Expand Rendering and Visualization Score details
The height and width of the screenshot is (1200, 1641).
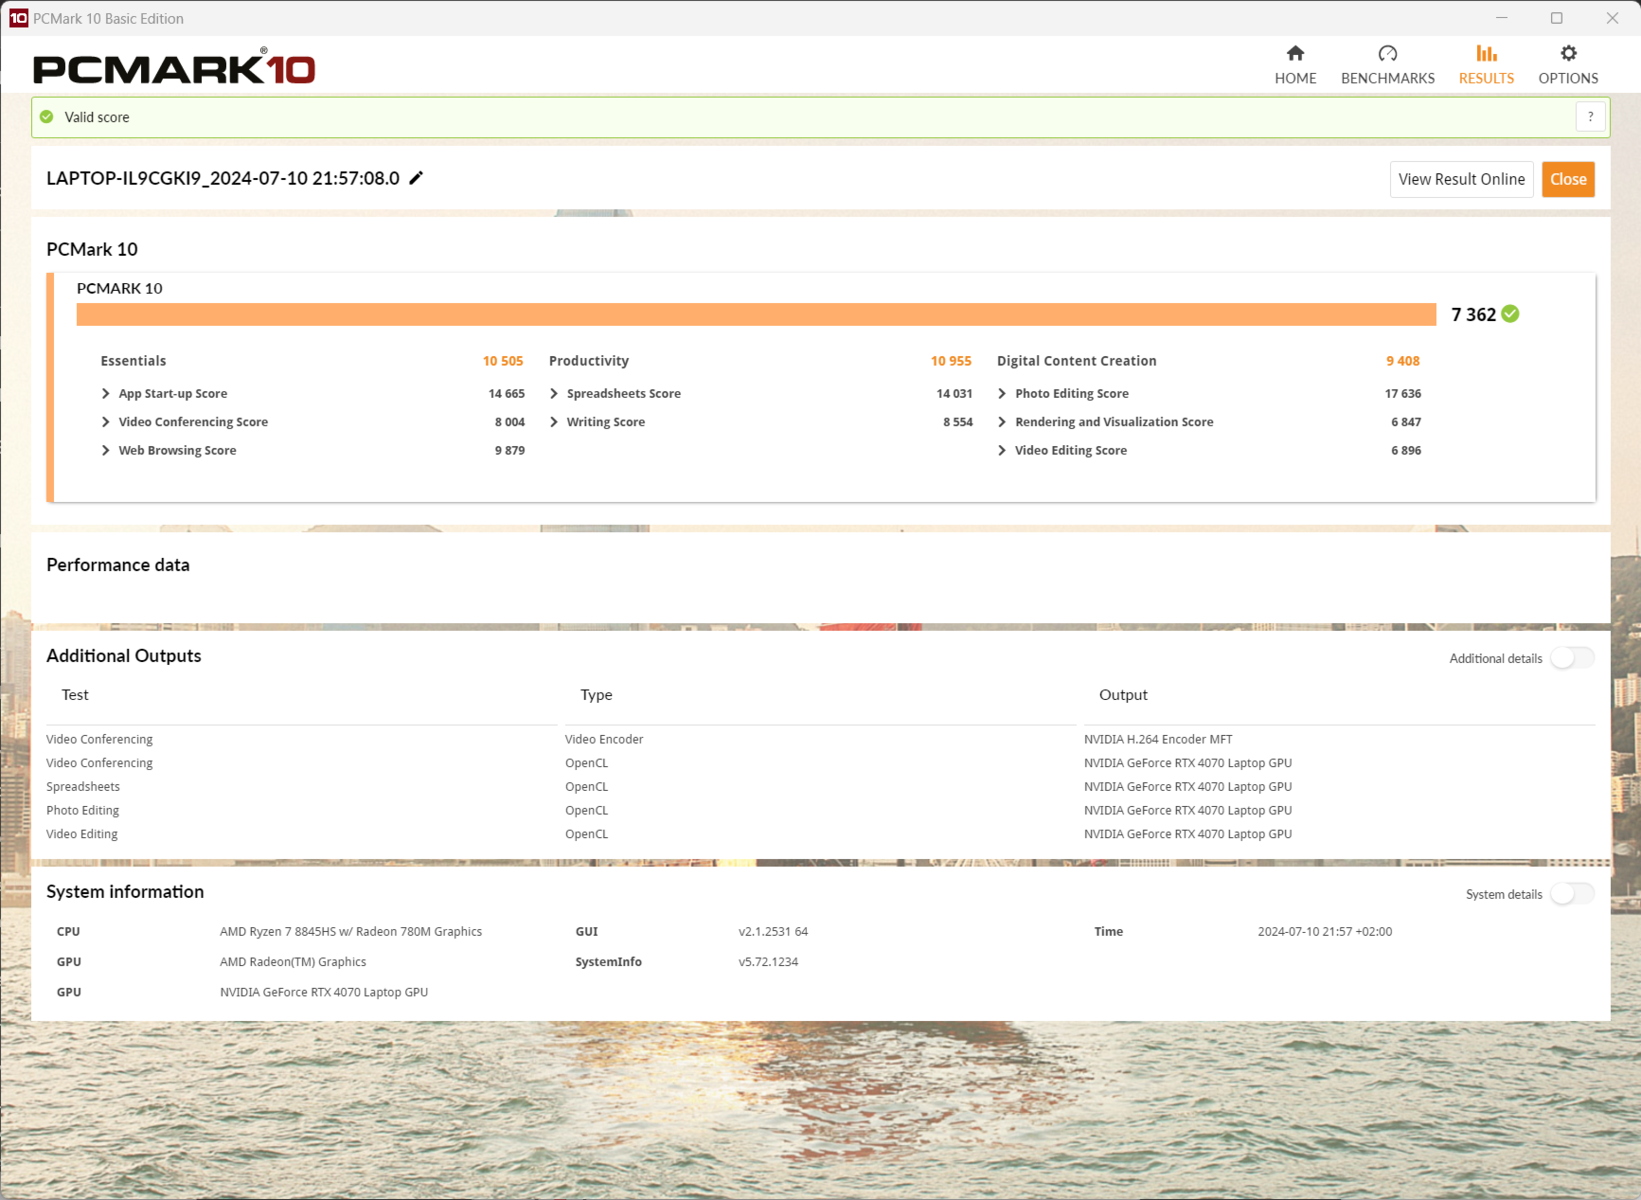1002,422
